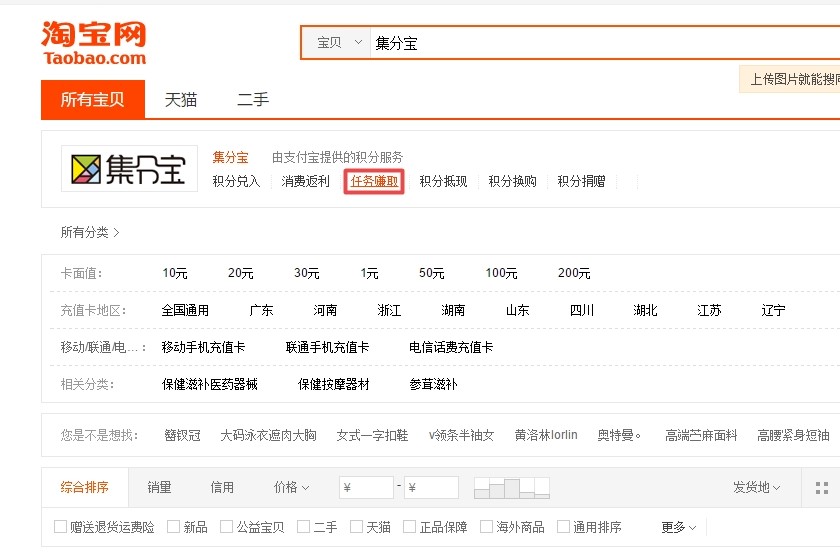The height and width of the screenshot is (560, 840).
Task: Click the 积分捐赠 link
Action: click(x=581, y=181)
